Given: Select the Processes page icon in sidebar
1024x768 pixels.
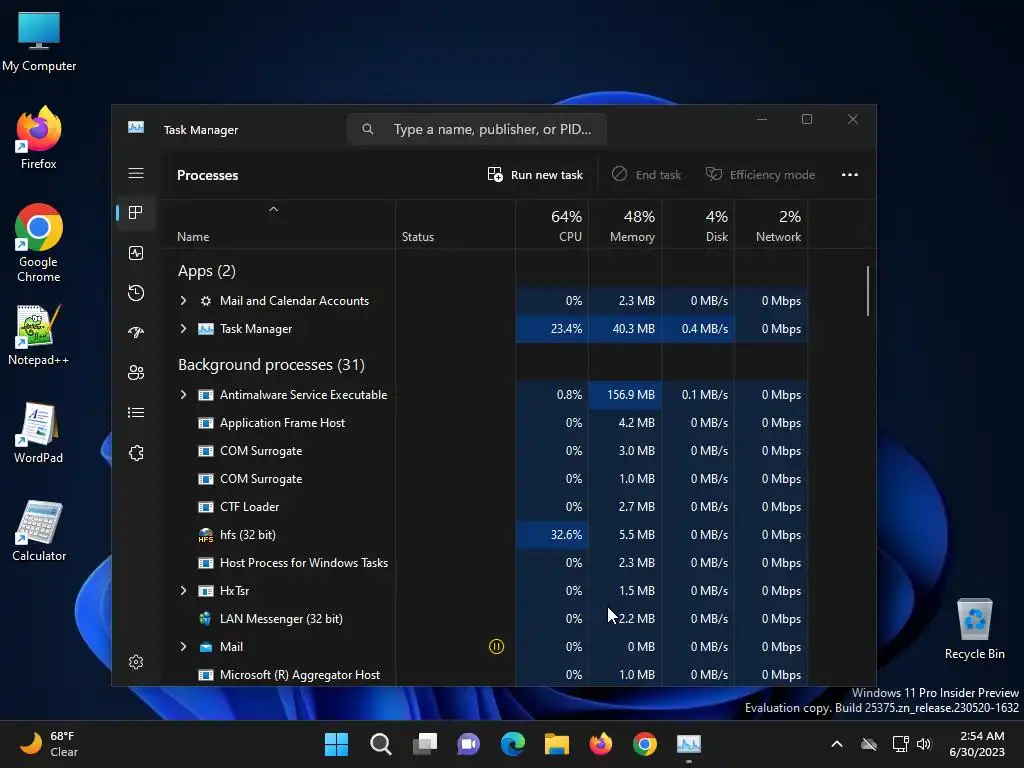Looking at the screenshot, I should coord(136,212).
